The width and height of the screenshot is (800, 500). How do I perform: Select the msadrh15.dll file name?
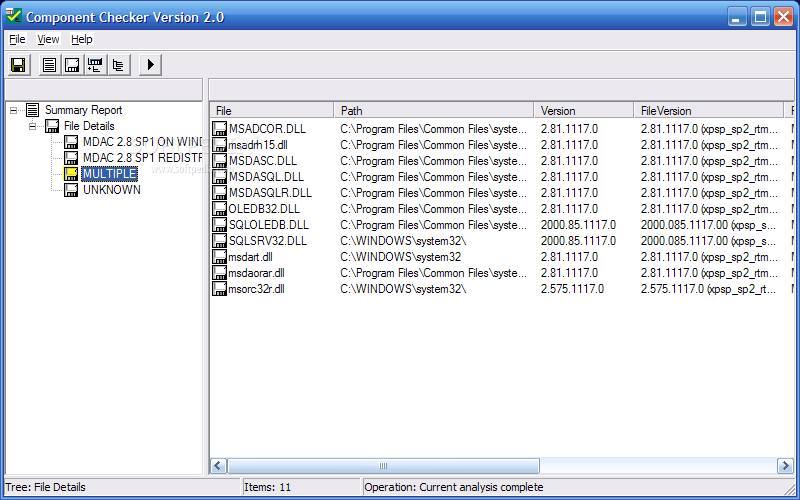pyautogui.click(x=258, y=145)
